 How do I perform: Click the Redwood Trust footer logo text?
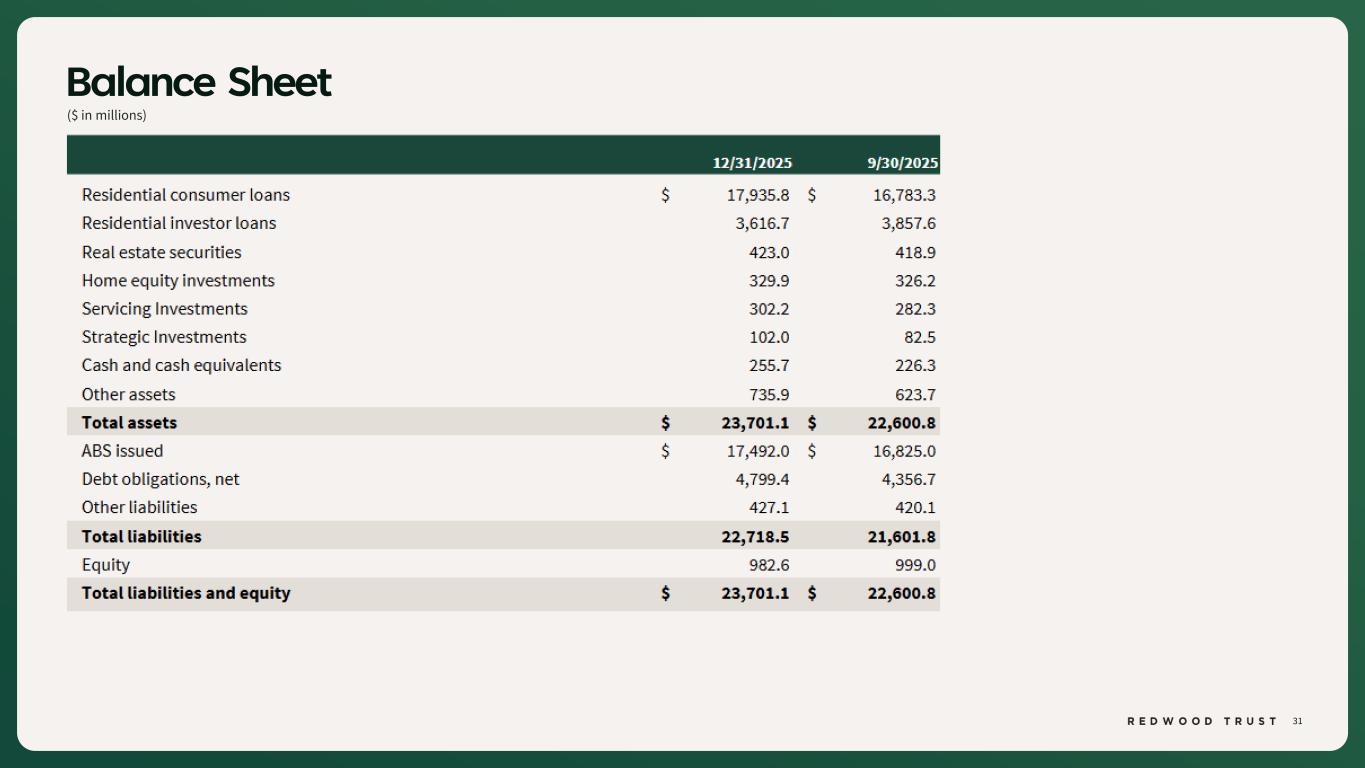click(1202, 721)
